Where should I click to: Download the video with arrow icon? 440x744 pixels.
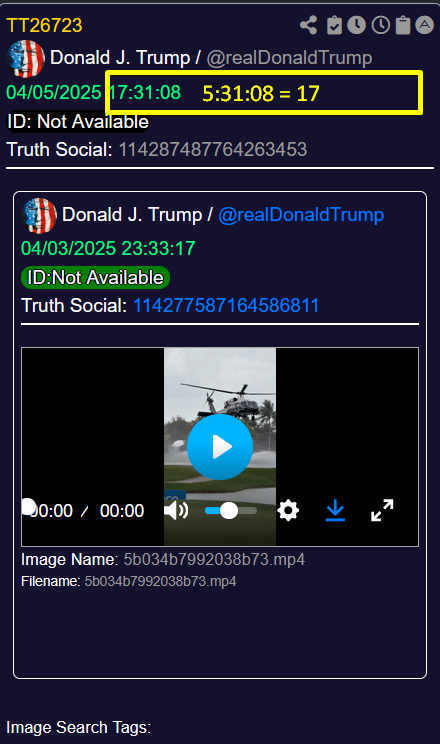[335, 511]
